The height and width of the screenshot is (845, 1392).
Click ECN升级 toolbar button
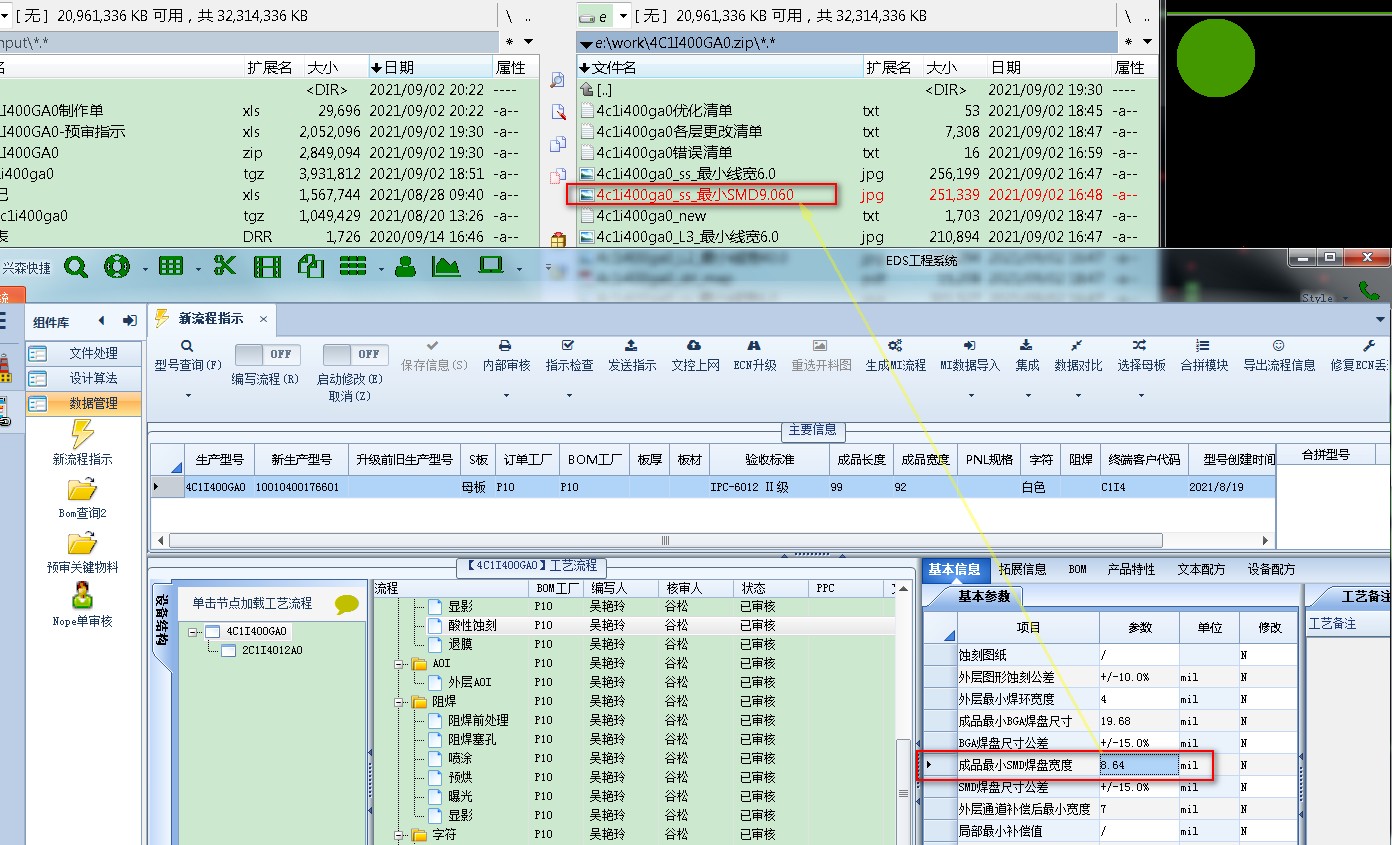tap(755, 356)
